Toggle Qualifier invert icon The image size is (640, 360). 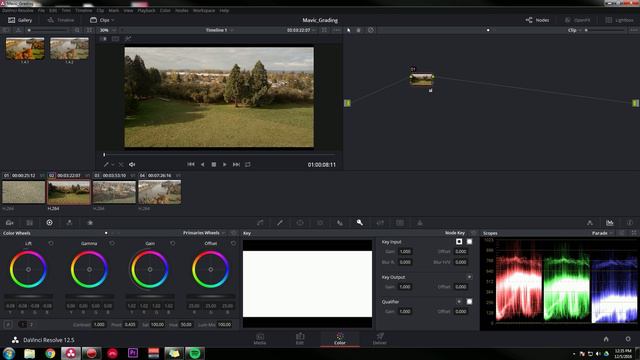[x=459, y=302]
